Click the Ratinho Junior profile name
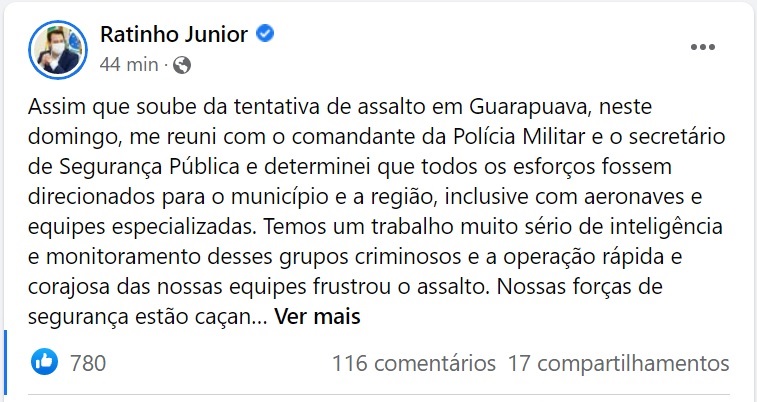The image size is (758, 402). click(174, 34)
